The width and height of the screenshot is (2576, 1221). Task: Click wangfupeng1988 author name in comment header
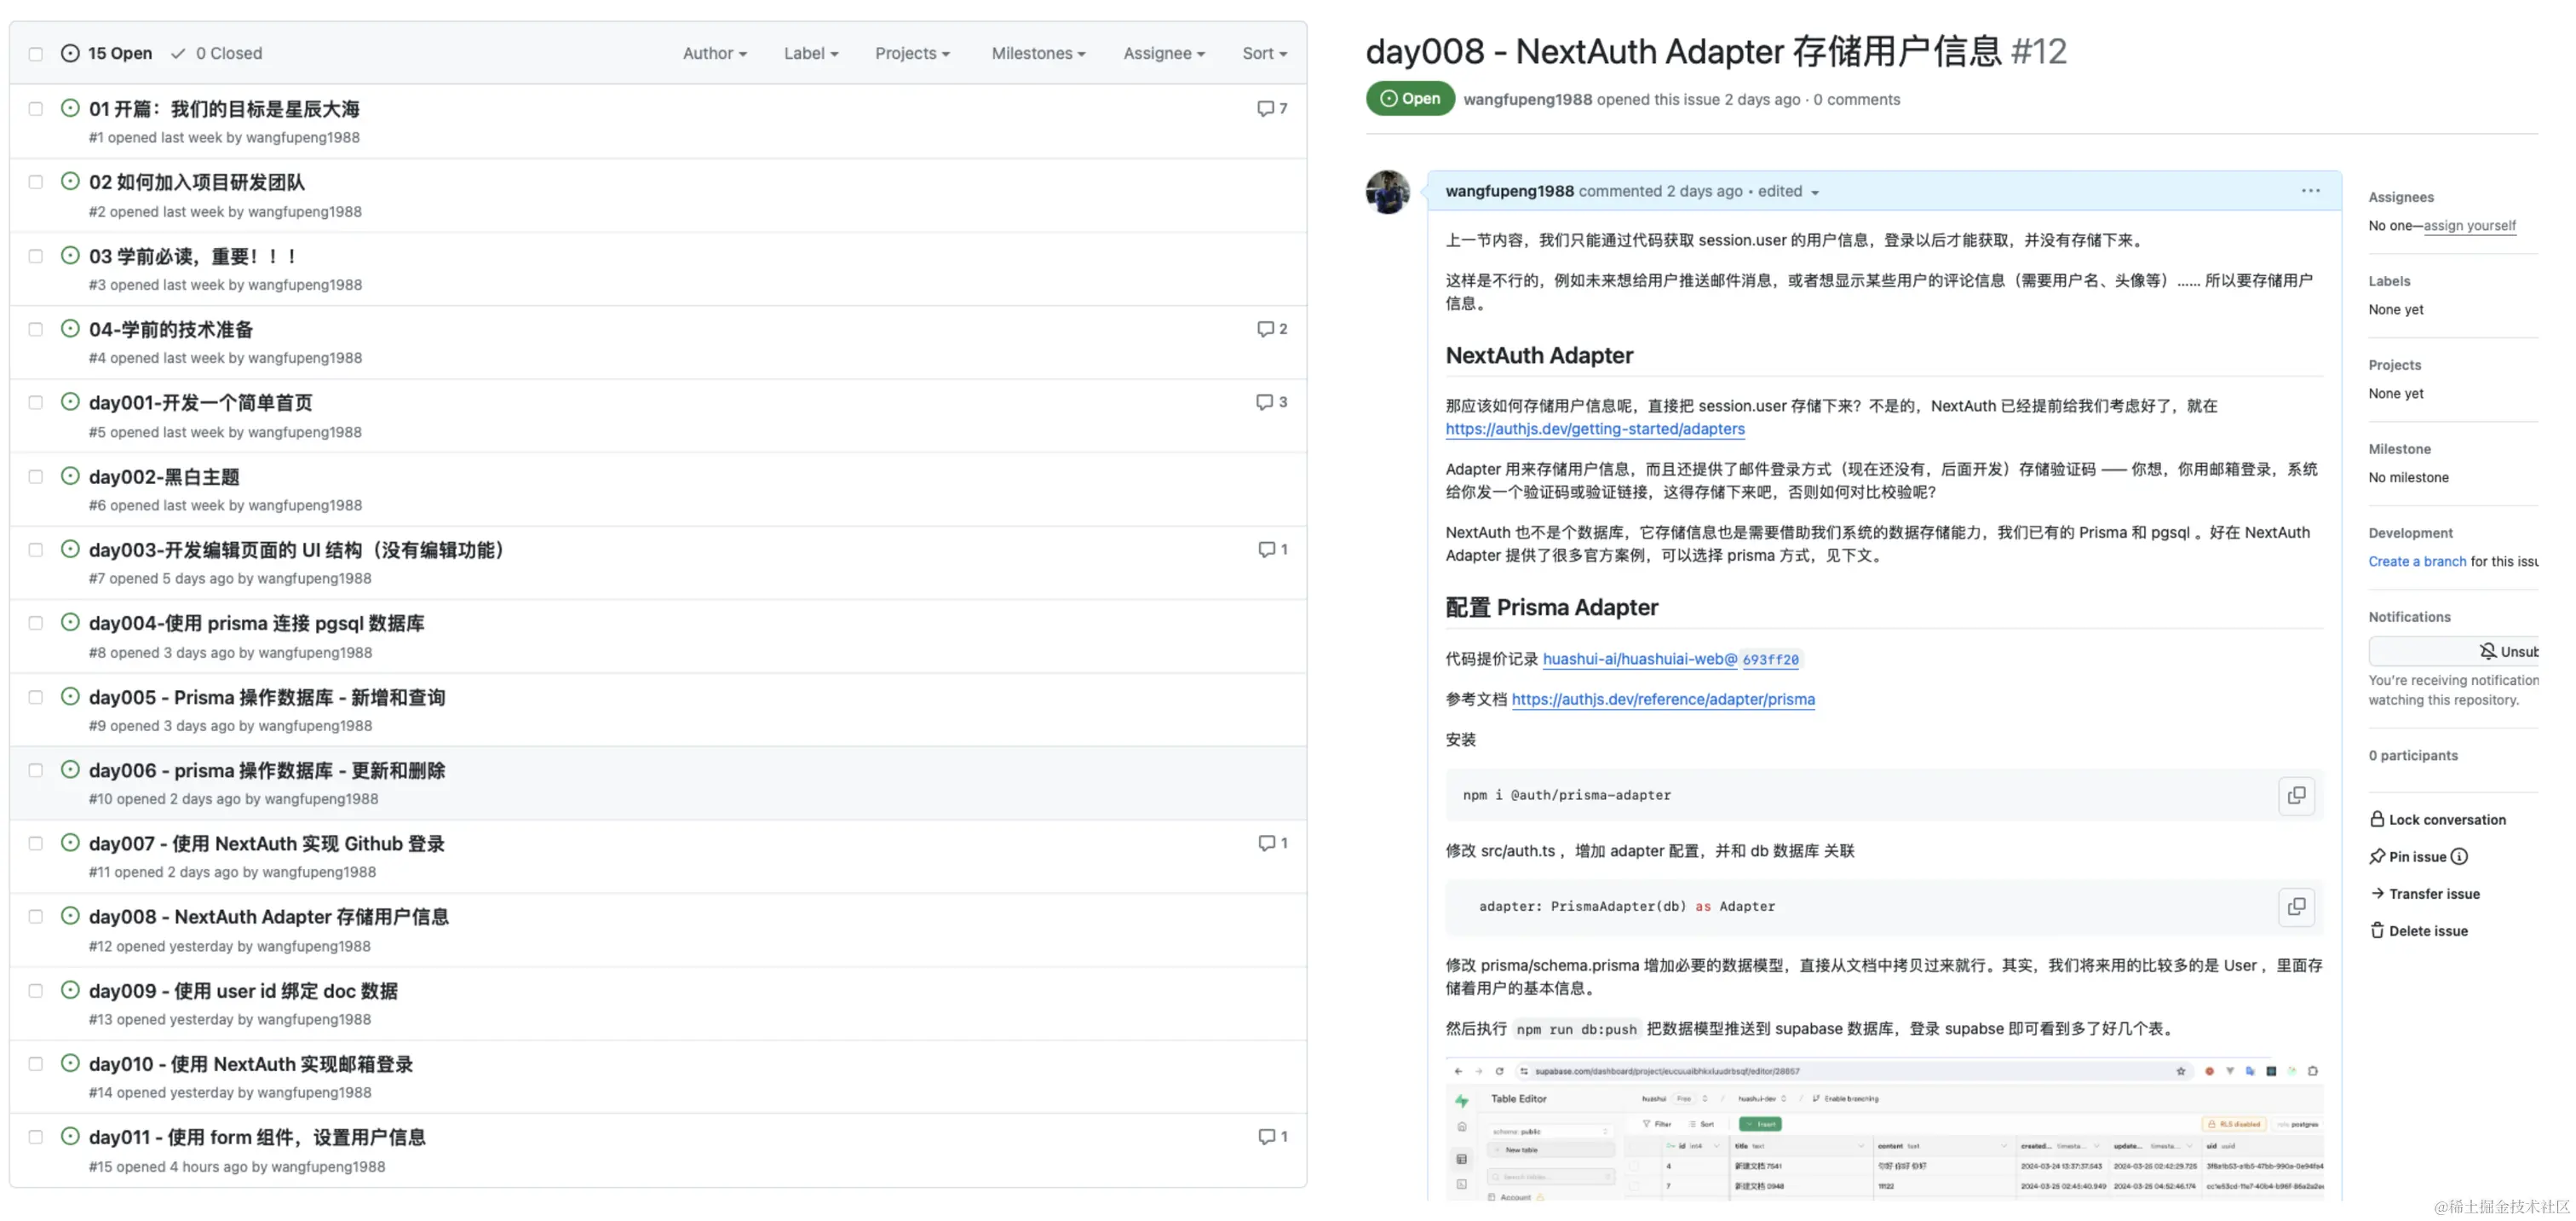point(1509,191)
